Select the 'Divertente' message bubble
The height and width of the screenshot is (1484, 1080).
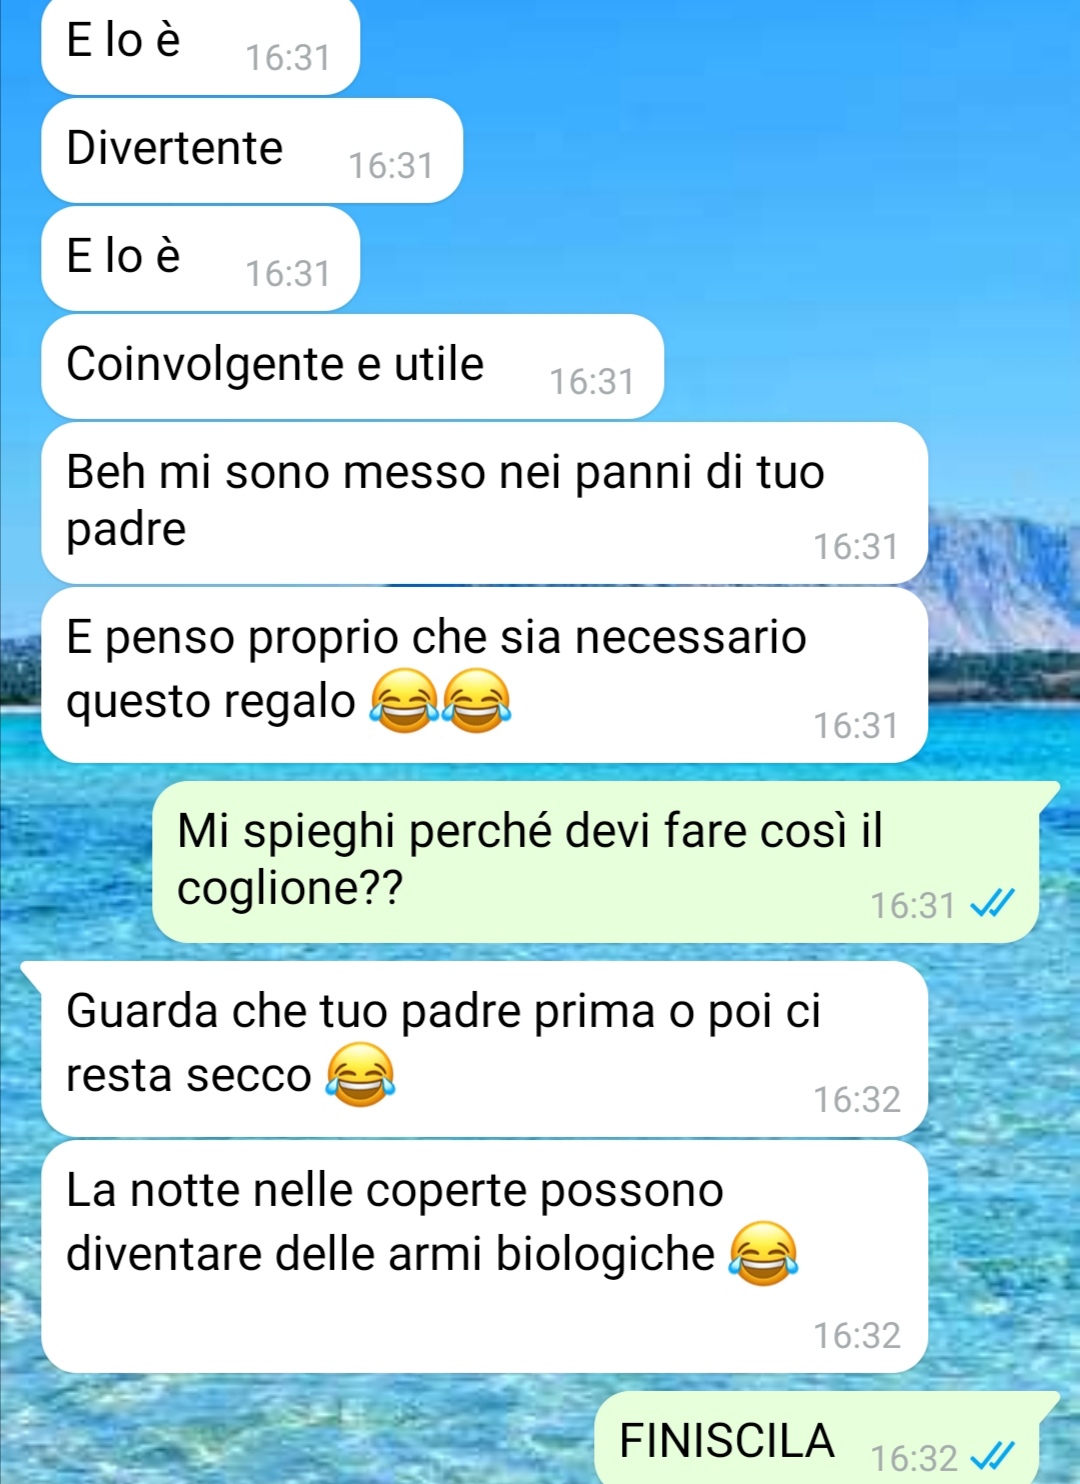[x=251, y=151]
